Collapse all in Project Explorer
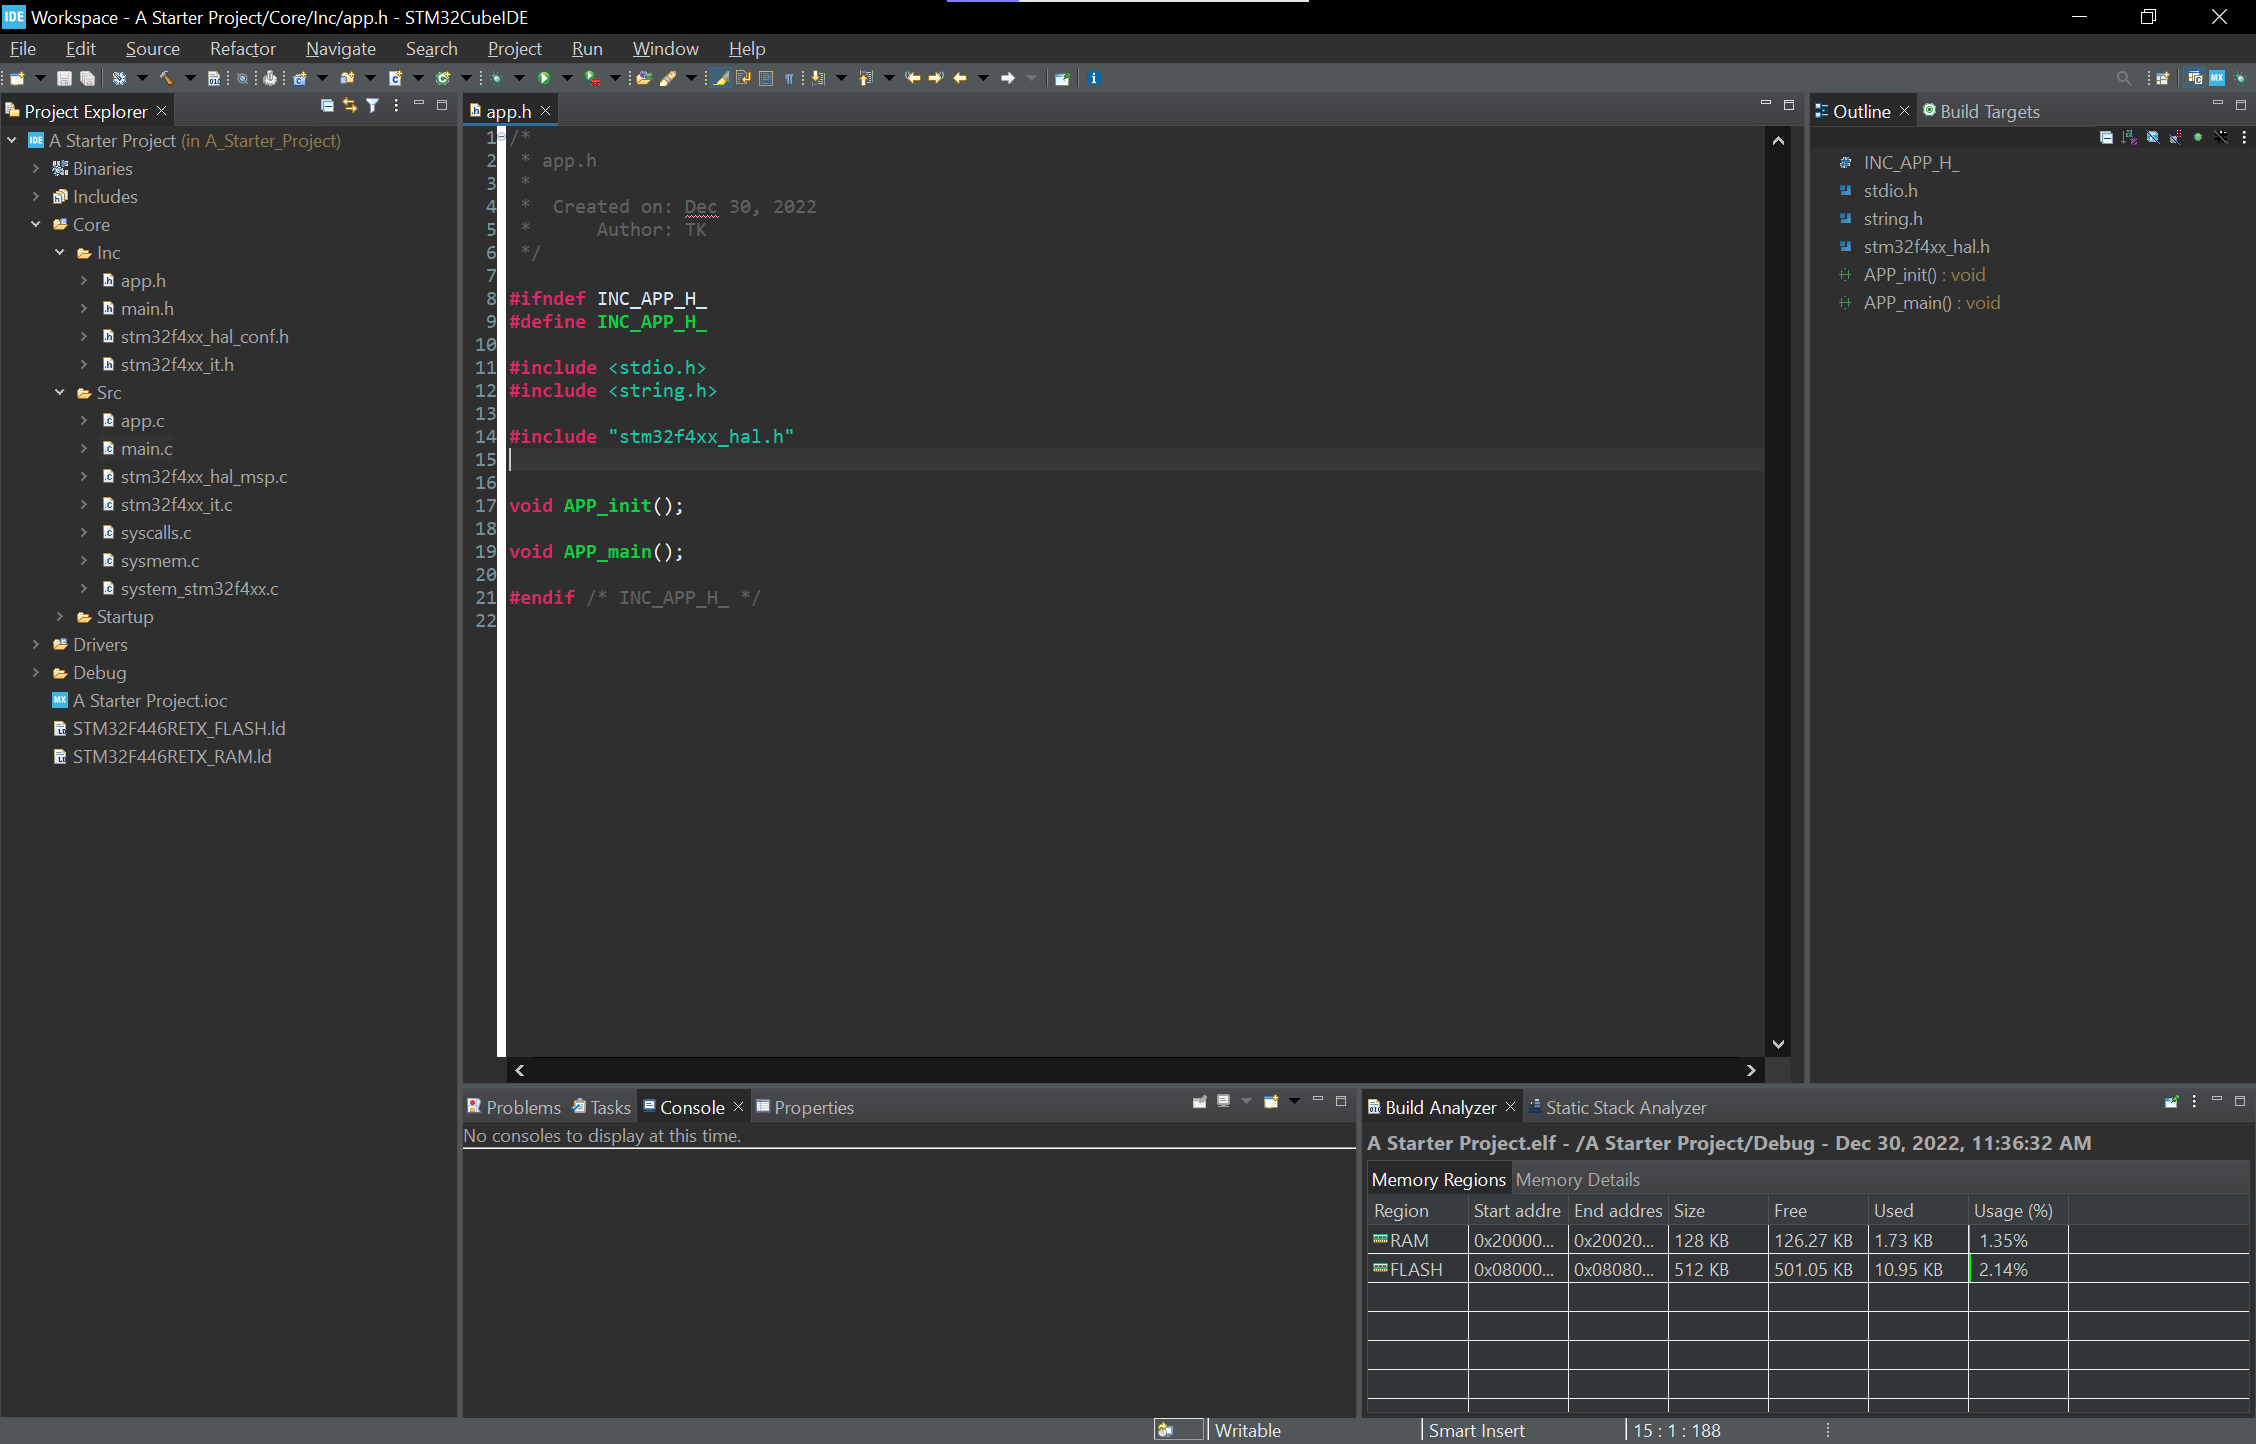Image resolution: width=2256 pixels, height=1444 pixels. coord(327,106)
